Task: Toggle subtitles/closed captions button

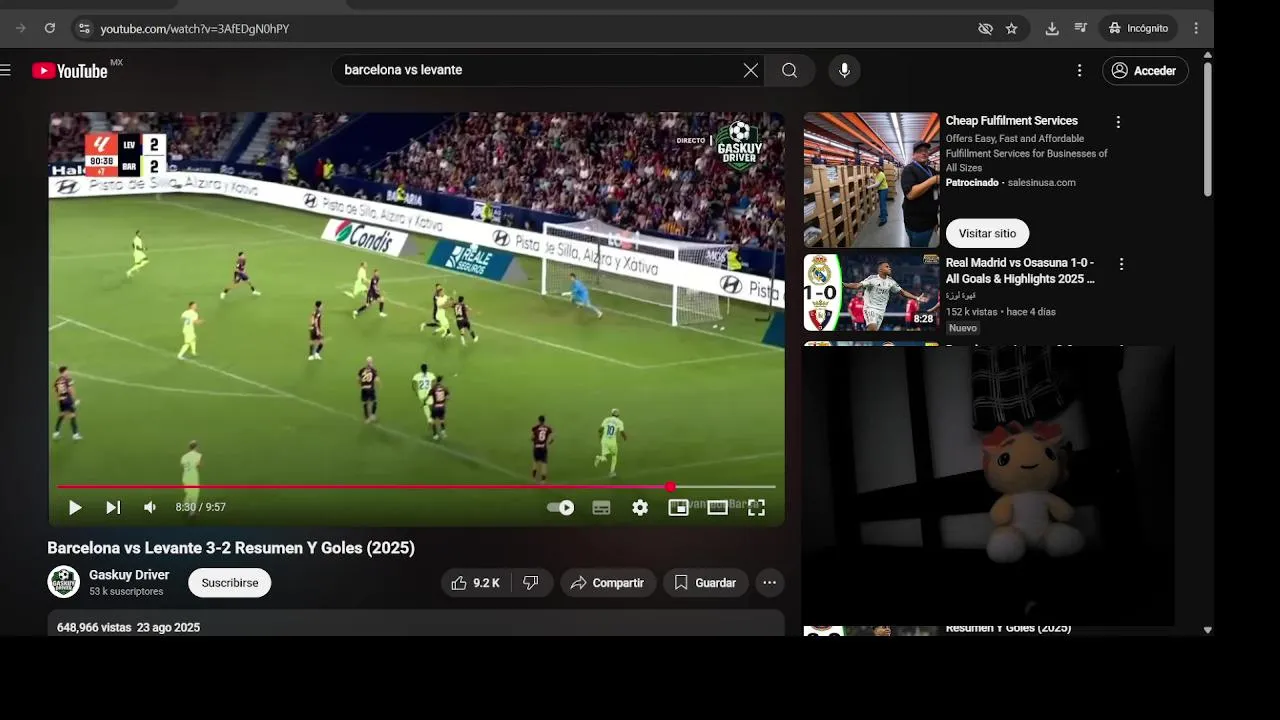Action: 601,508
